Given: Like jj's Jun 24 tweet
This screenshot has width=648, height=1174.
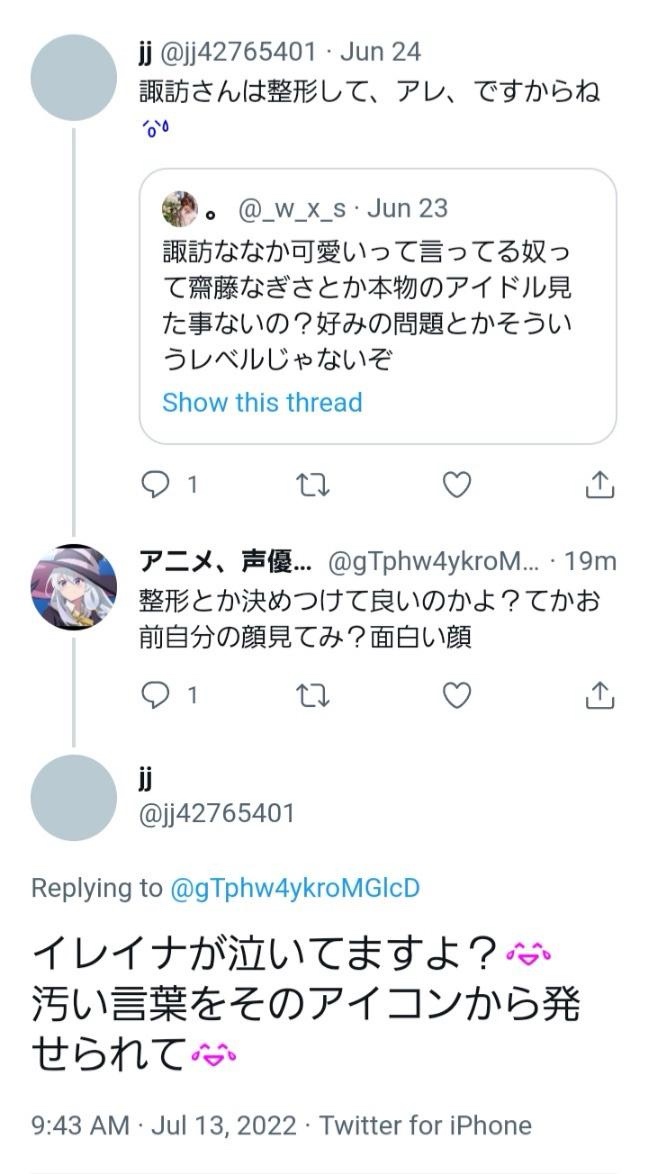Looking at the screenshot, I should (456, 485).
